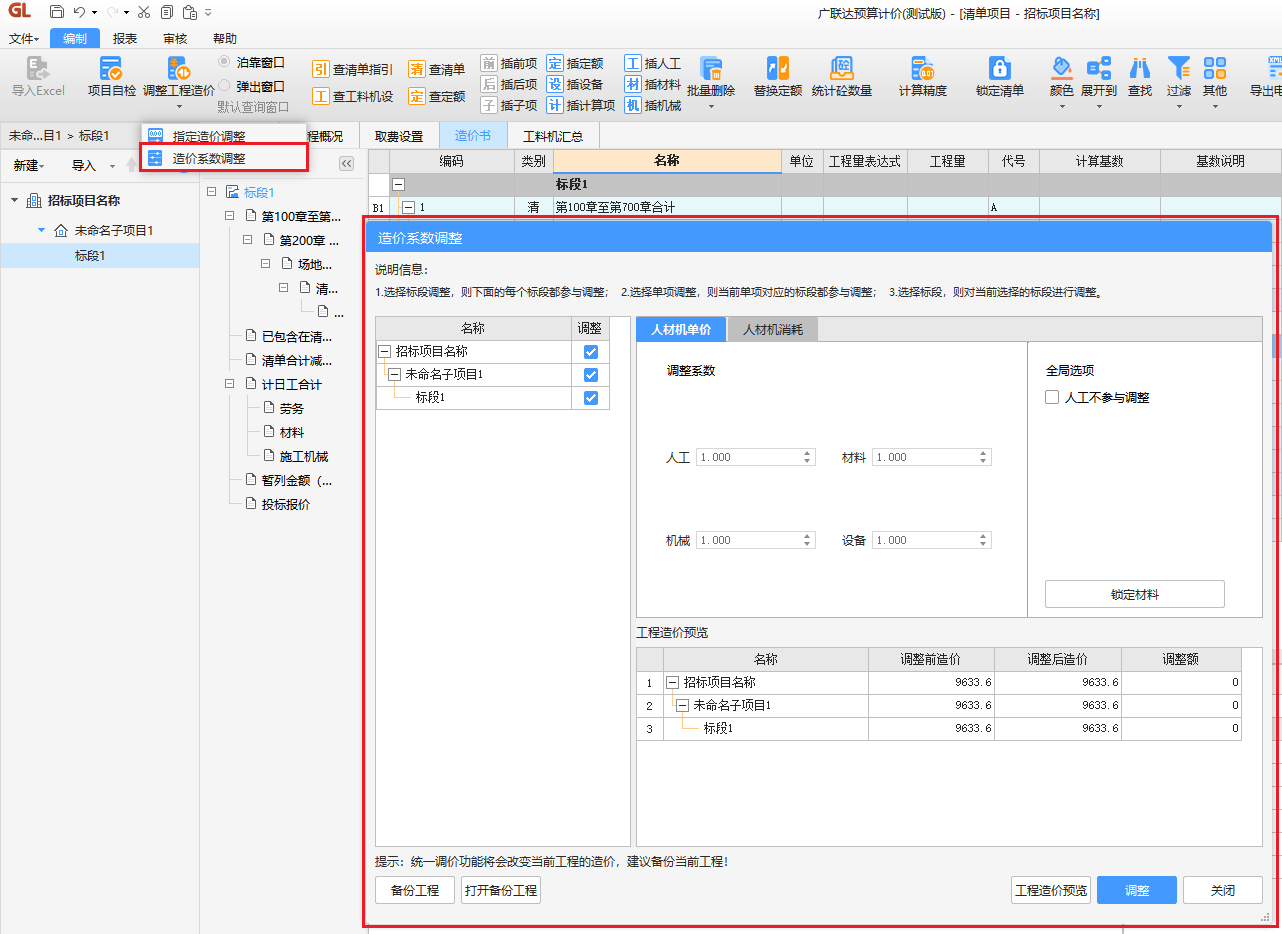Click the 统计砼数量 icon
The image size is (1282, 934).
[841, 68]
